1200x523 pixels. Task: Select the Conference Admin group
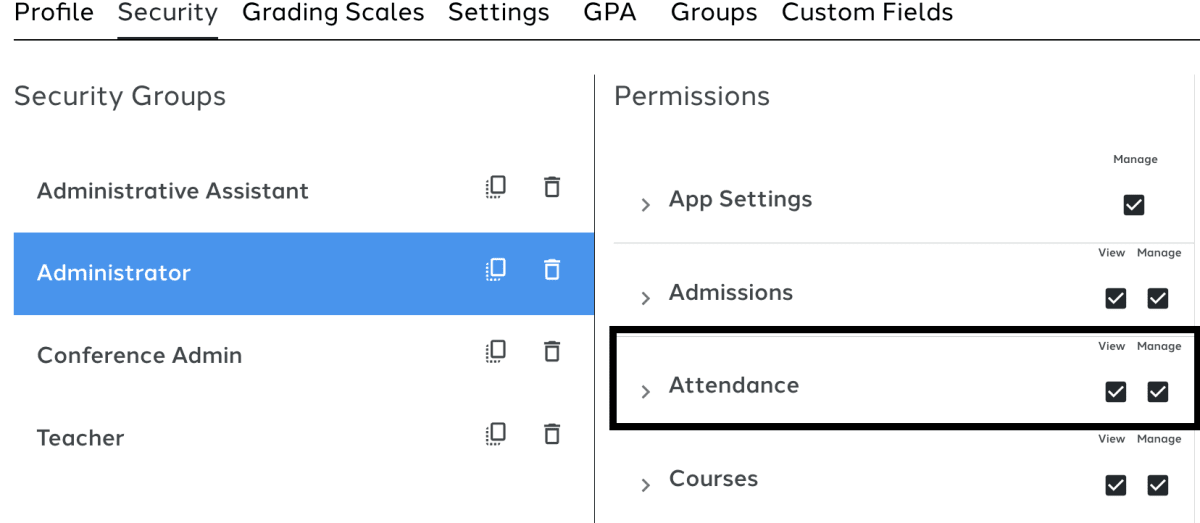[304, 355]
